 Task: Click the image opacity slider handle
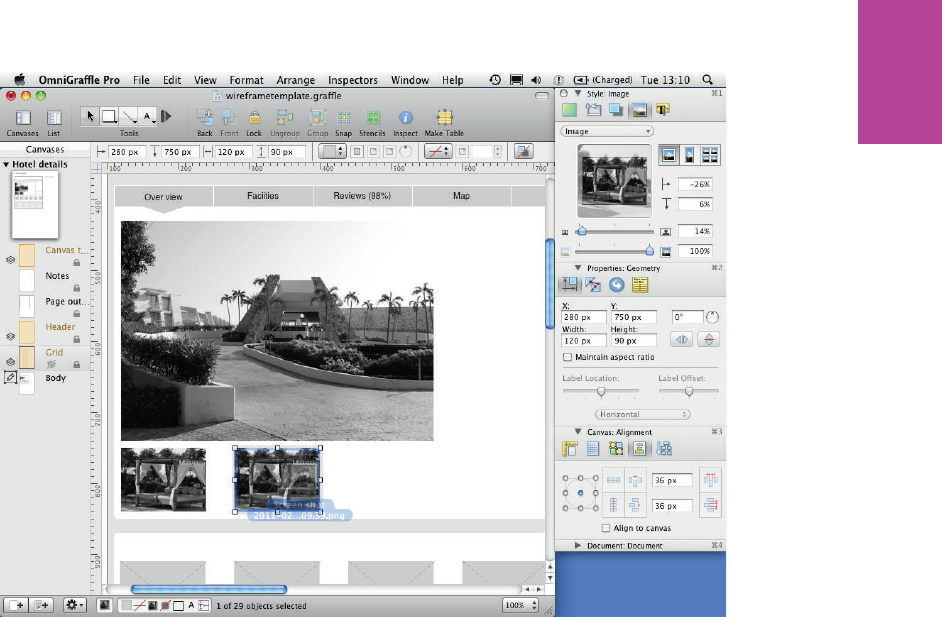click(x=649, y=251)
